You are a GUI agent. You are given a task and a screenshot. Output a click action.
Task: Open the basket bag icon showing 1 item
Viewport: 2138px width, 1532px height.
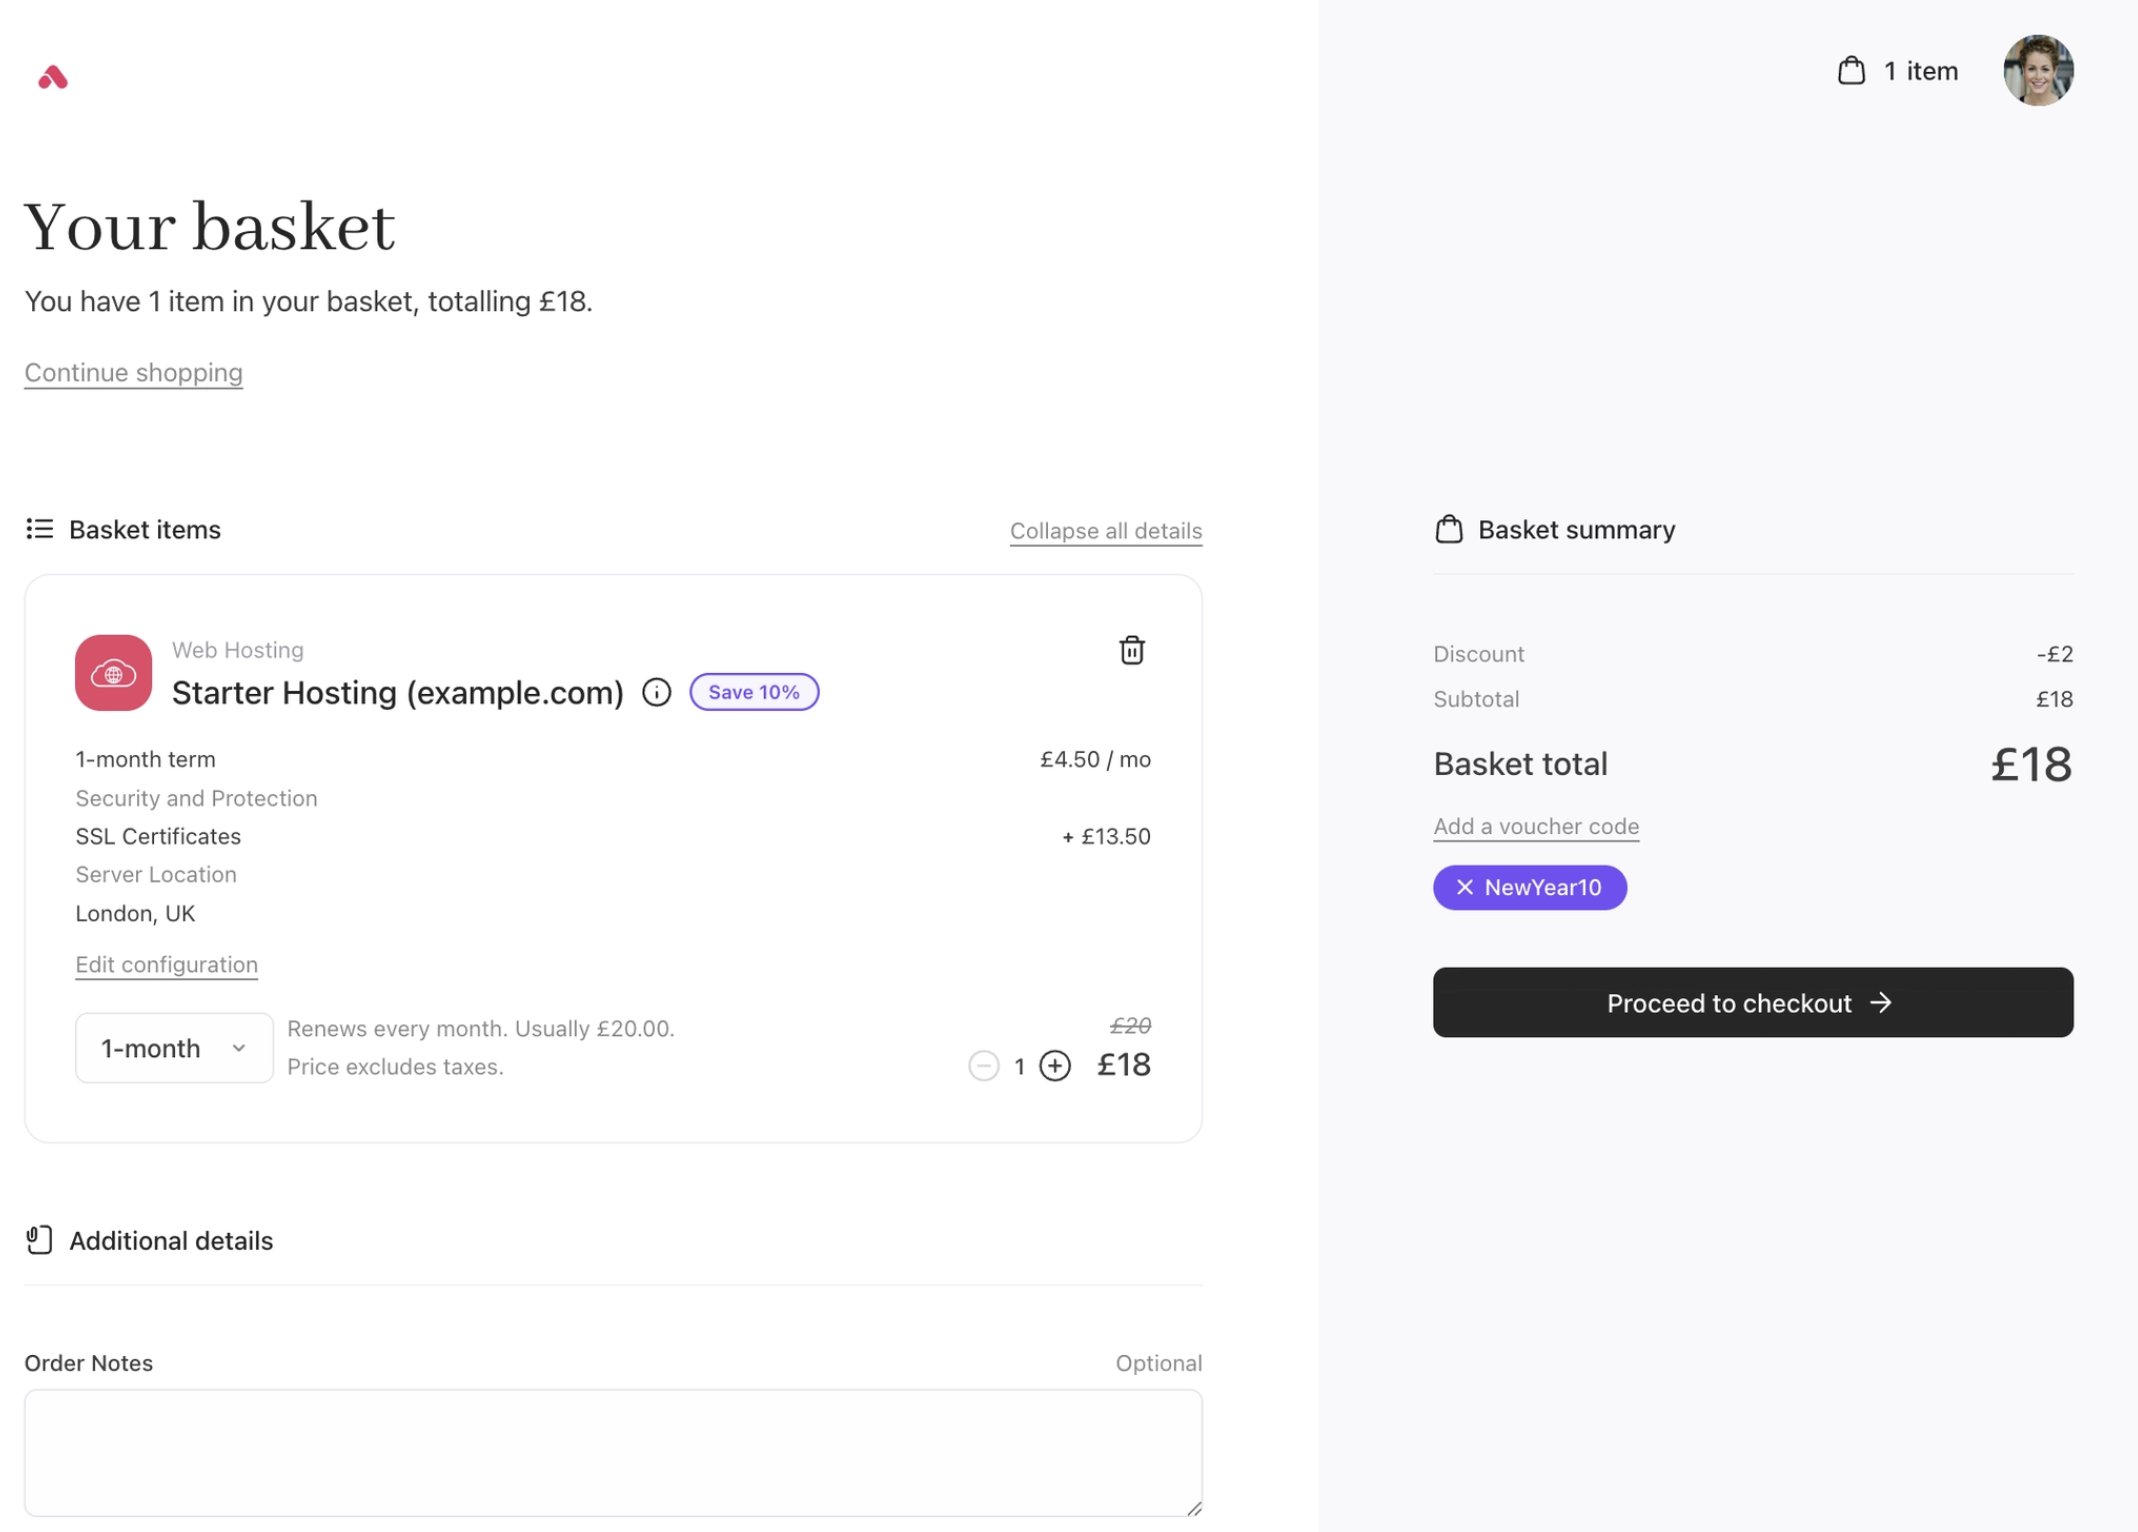pos(1851,71)
